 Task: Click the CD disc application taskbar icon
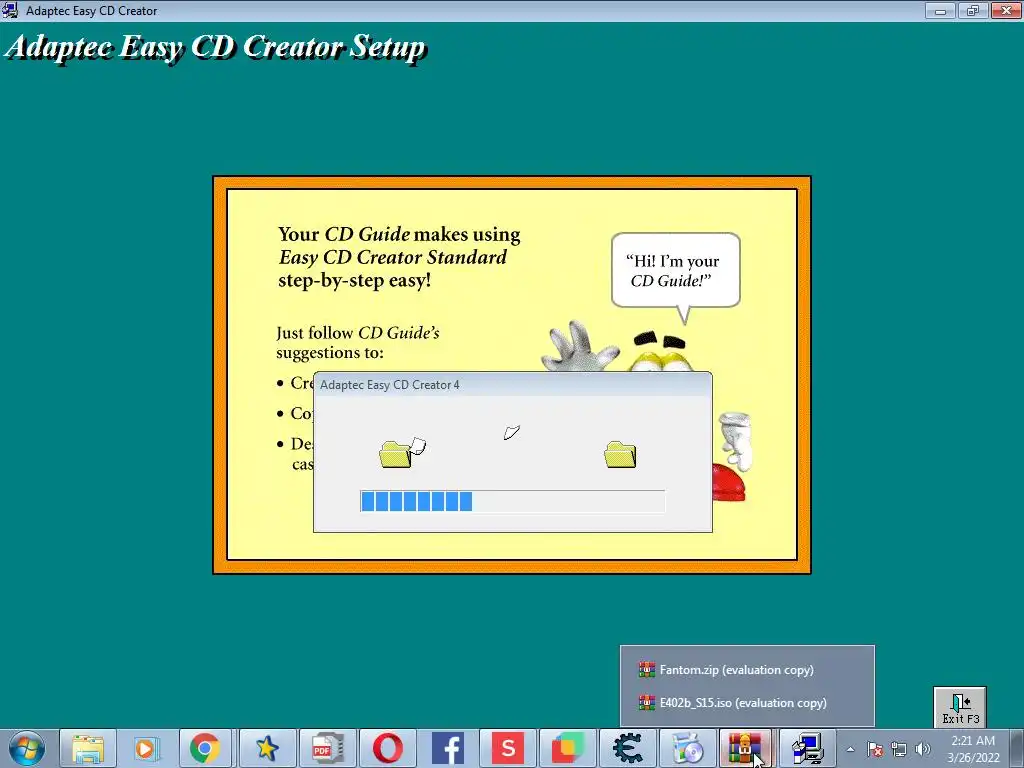click(687, 748)
